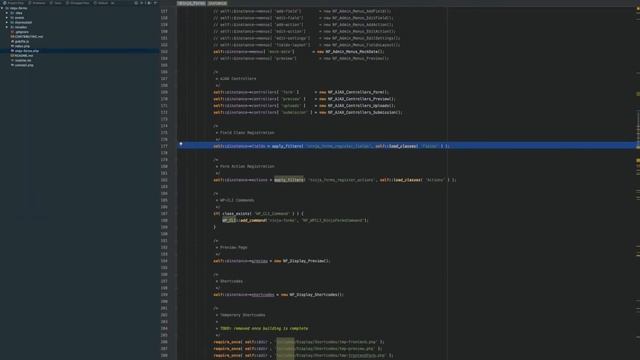Click the gulpfile.js file icon
The width and height of the screenshot is (640, 360).
[x=12, y=41]
